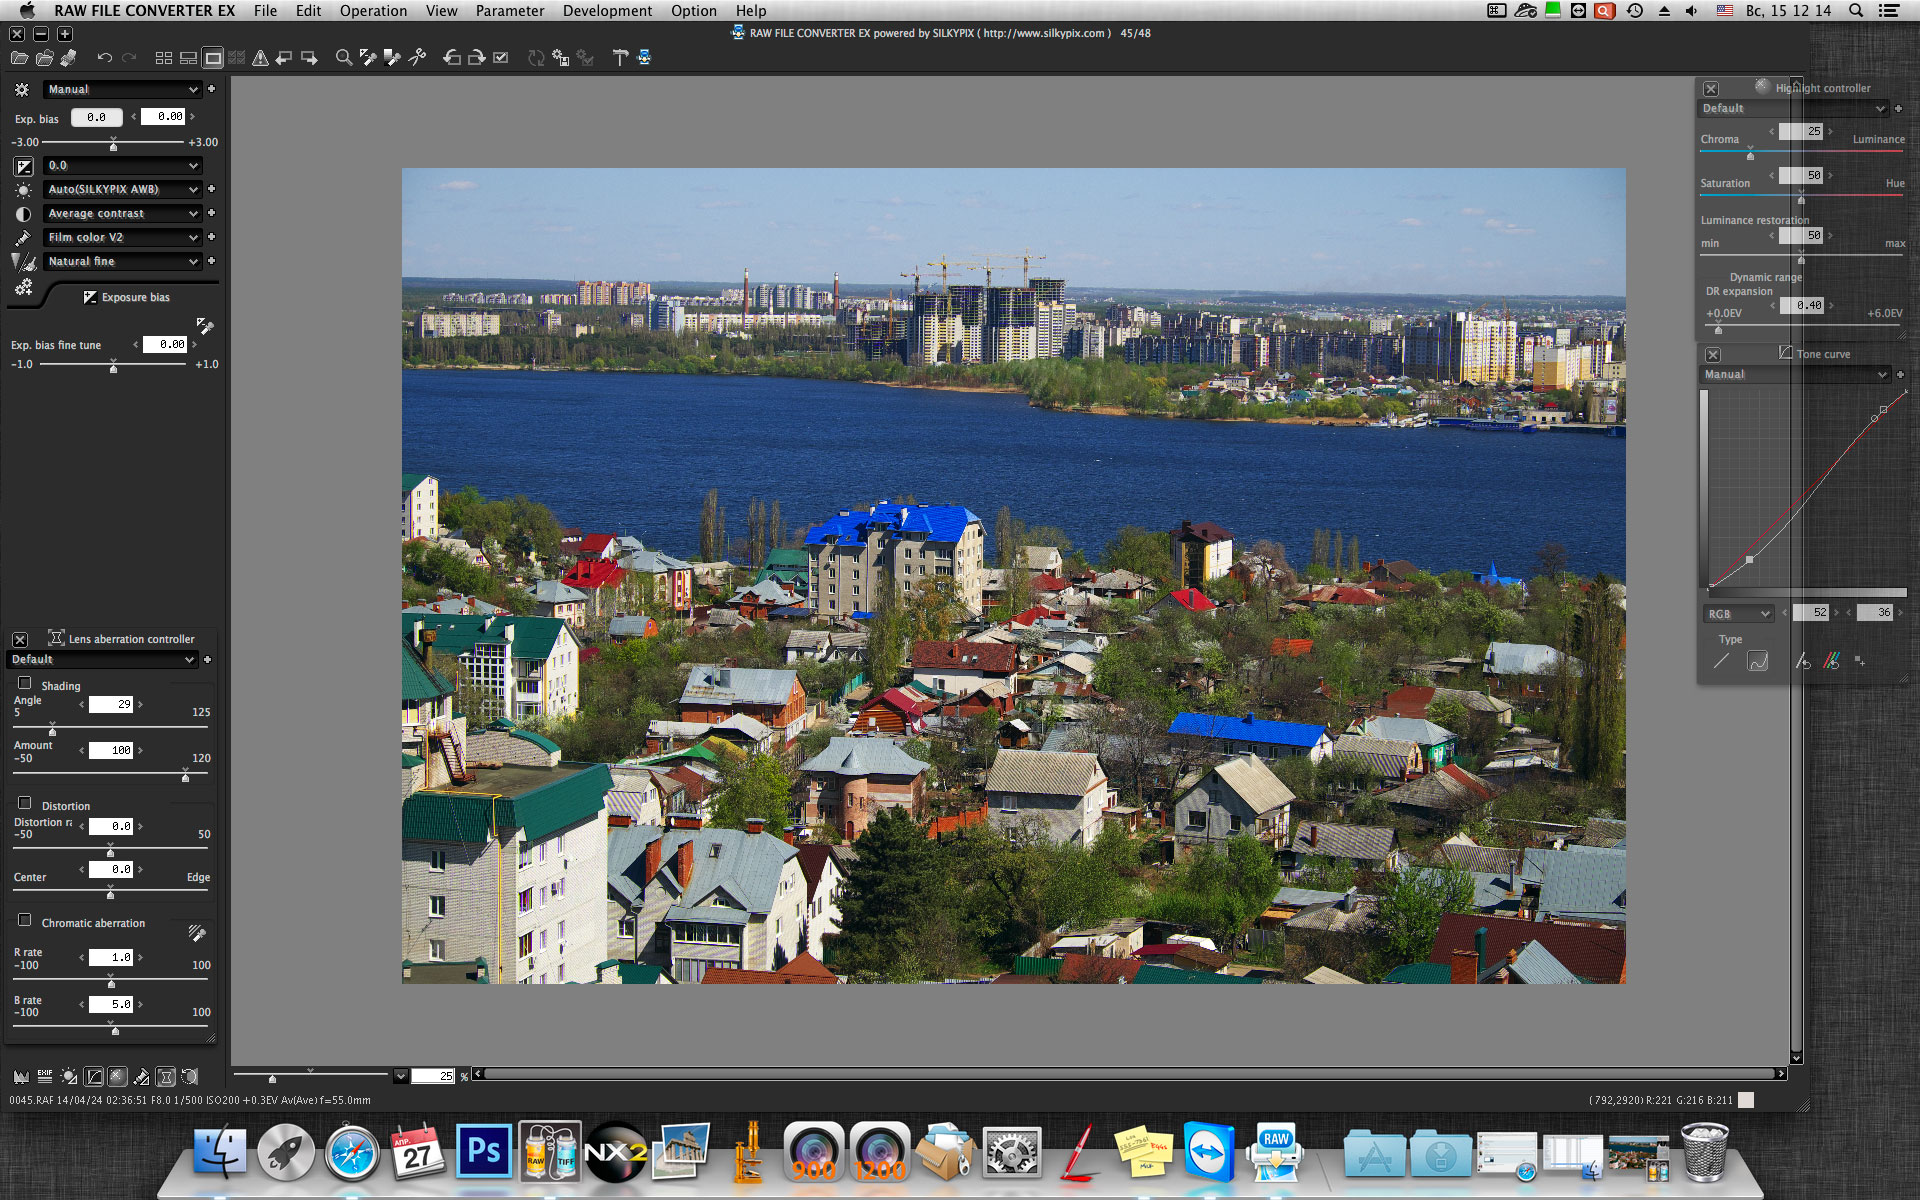Open the Option menu
1920x1200 pixels.
click(x=694, y=11)
